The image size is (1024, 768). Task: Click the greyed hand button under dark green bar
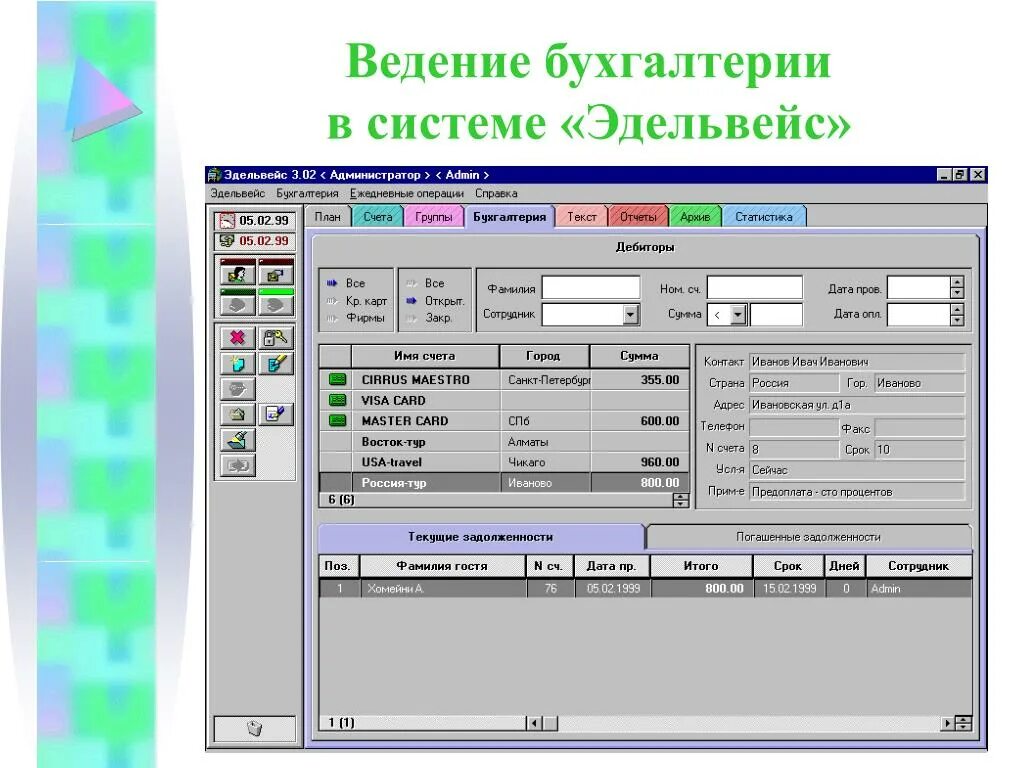point(238,305)
